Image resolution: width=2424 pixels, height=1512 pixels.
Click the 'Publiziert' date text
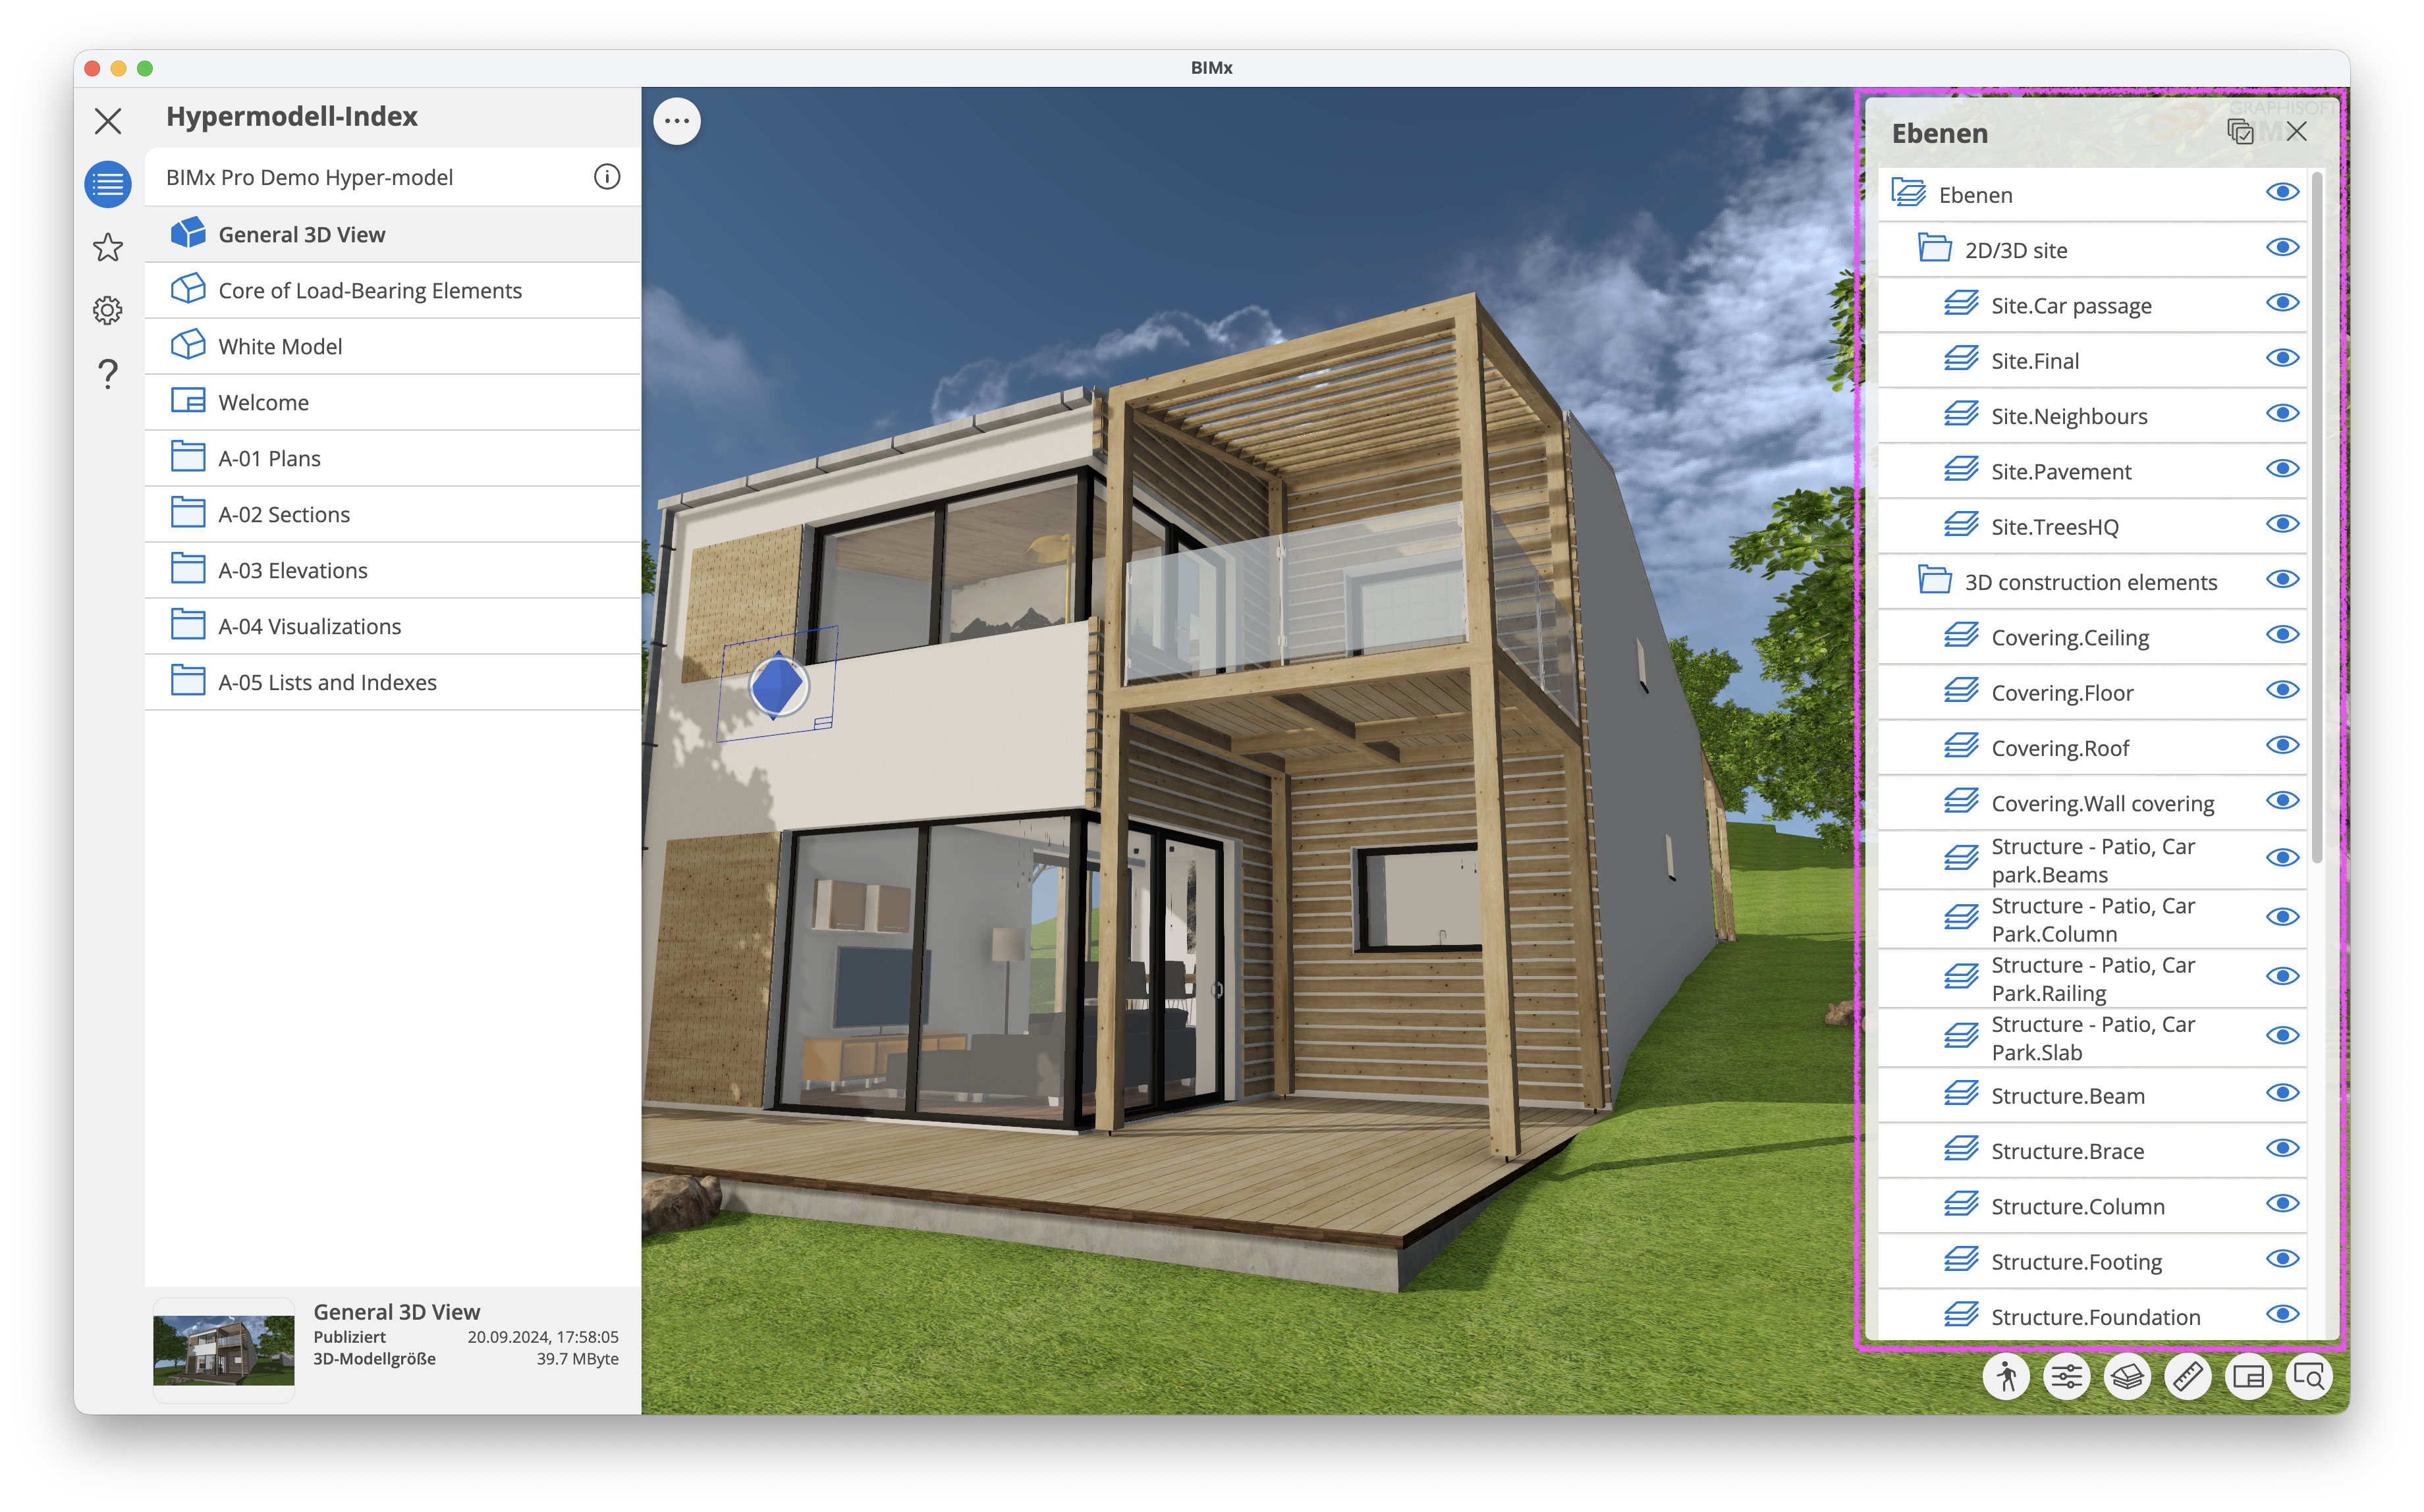click(543, 1337)
